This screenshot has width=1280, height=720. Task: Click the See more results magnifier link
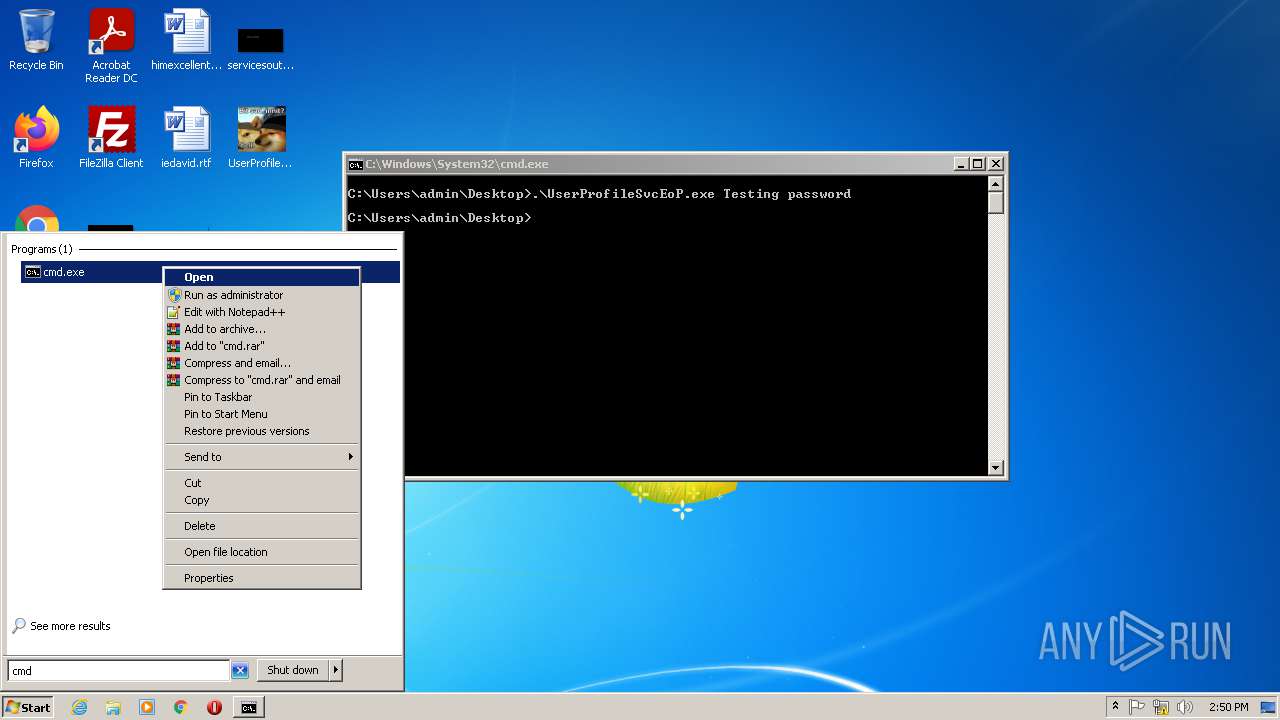(x=61, y=626)
